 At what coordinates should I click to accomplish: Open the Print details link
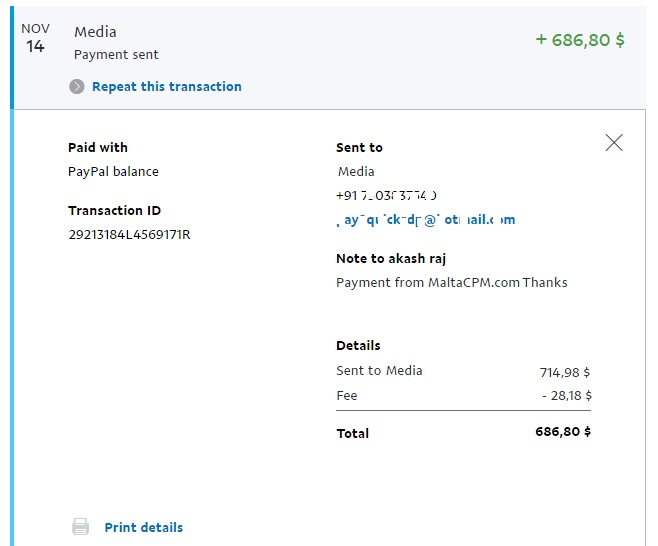pyautogui.click(x=144, y=527)
